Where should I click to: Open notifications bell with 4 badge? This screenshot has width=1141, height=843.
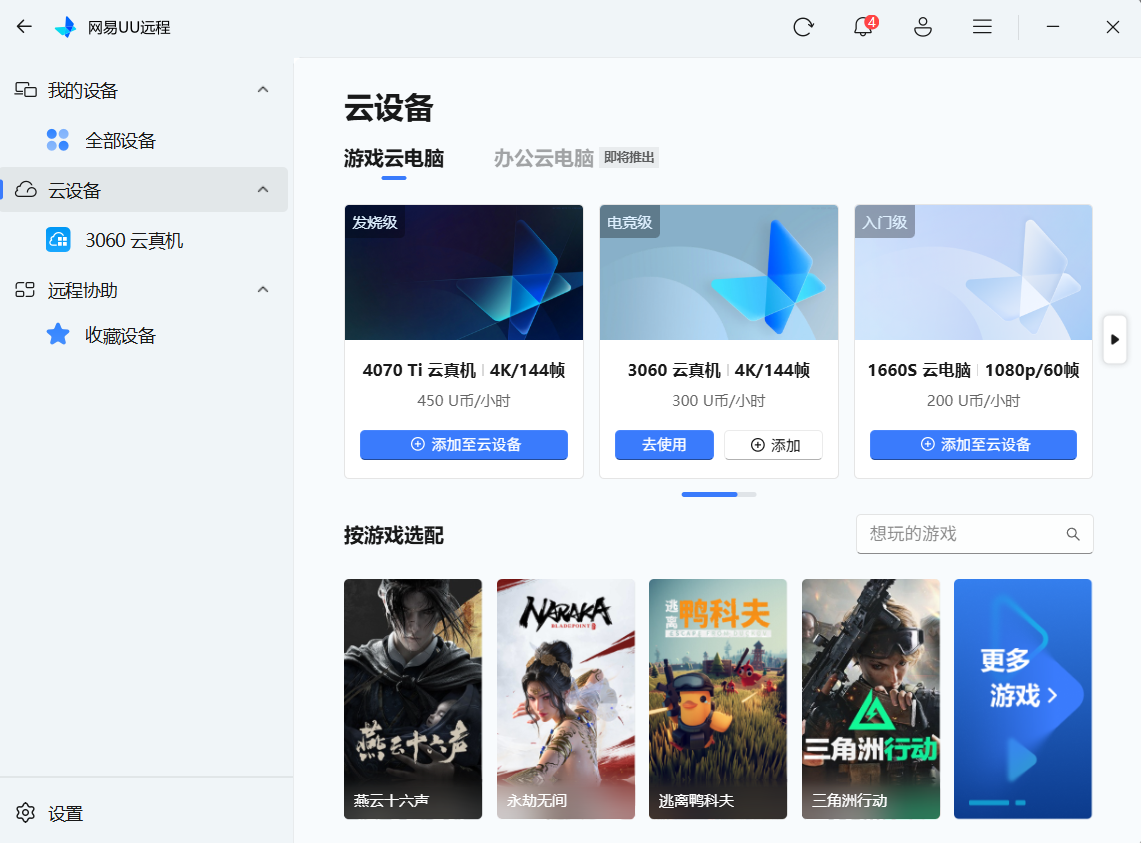coord(864,26)
